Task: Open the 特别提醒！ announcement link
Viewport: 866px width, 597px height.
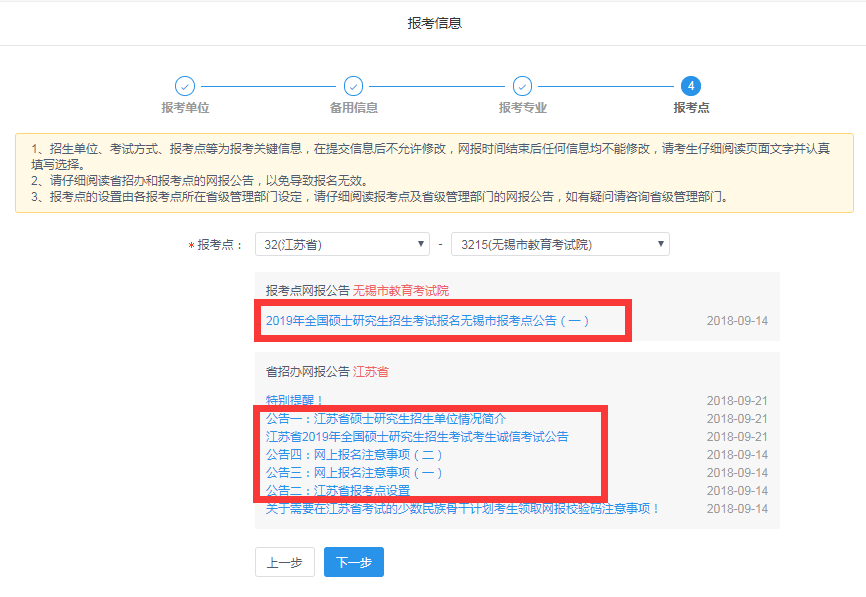Action: pyautogui.click(x=294, y=400)
